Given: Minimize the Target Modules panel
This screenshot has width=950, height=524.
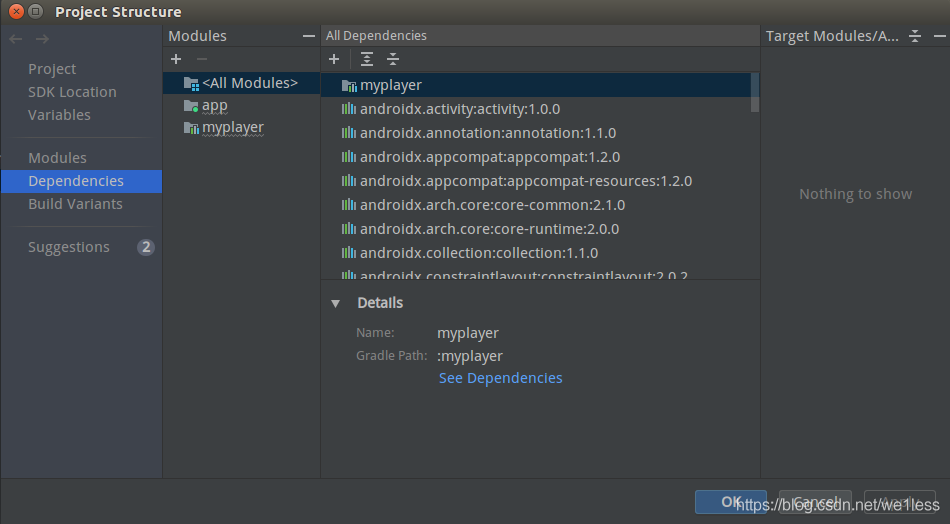Looking at the screenshot, I should coord(940,36).
